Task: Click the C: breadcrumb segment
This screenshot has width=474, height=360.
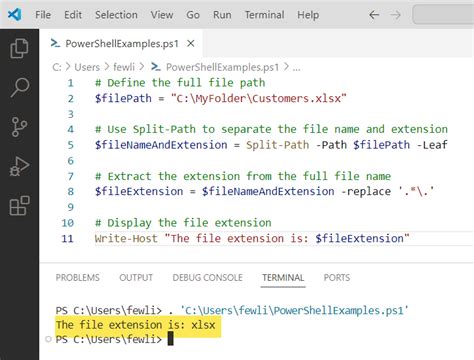Action: [57, 67]
